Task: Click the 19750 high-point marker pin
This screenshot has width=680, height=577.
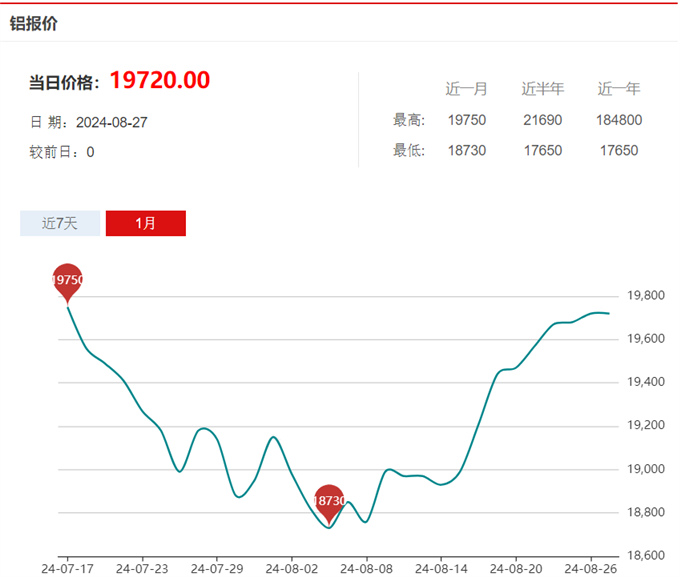Action: coord(67,281)
